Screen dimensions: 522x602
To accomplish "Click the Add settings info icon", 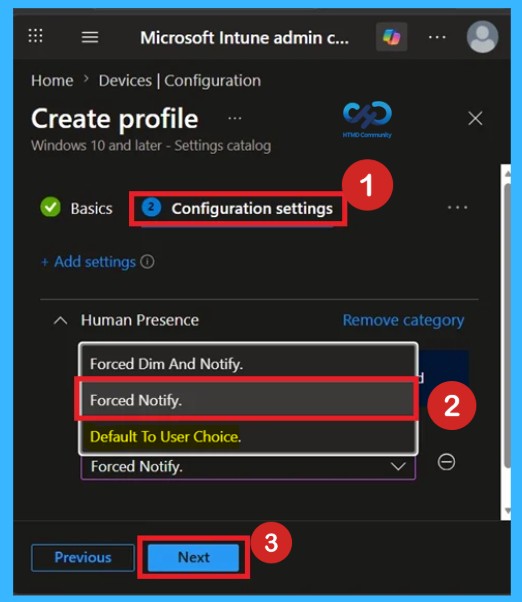I will click(147, 262).
